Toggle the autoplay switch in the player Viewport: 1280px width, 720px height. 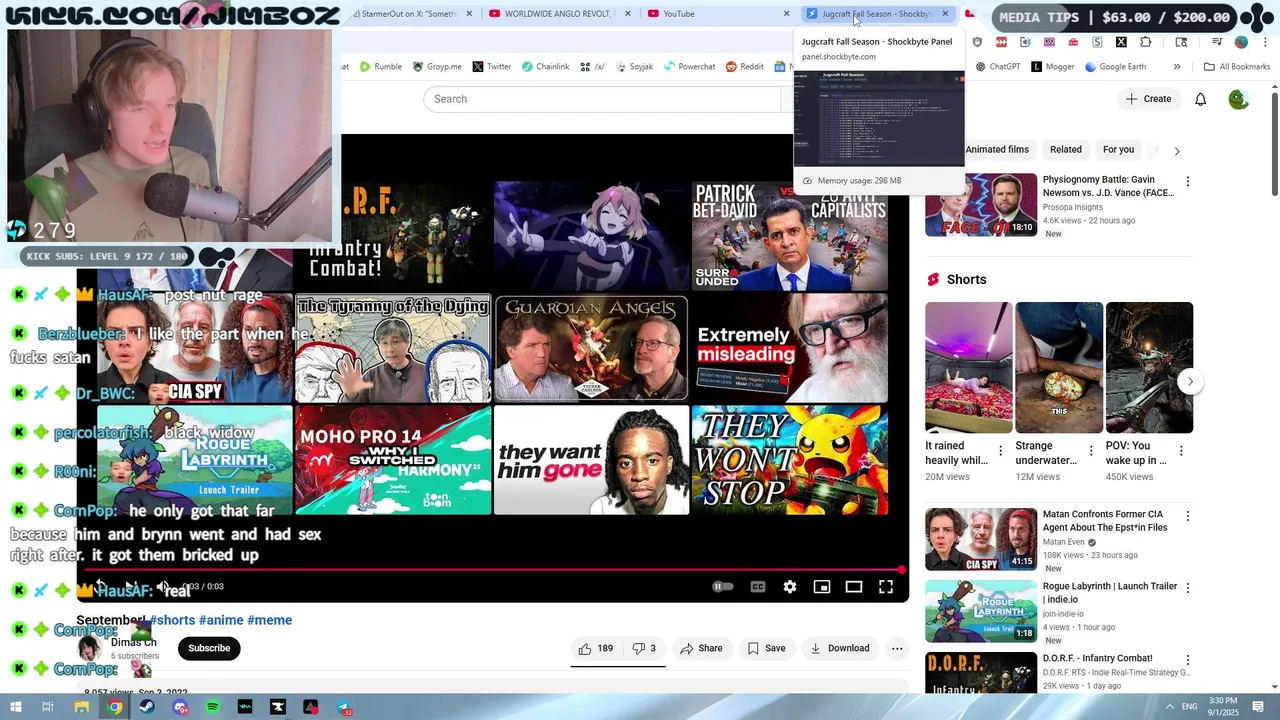722,587
